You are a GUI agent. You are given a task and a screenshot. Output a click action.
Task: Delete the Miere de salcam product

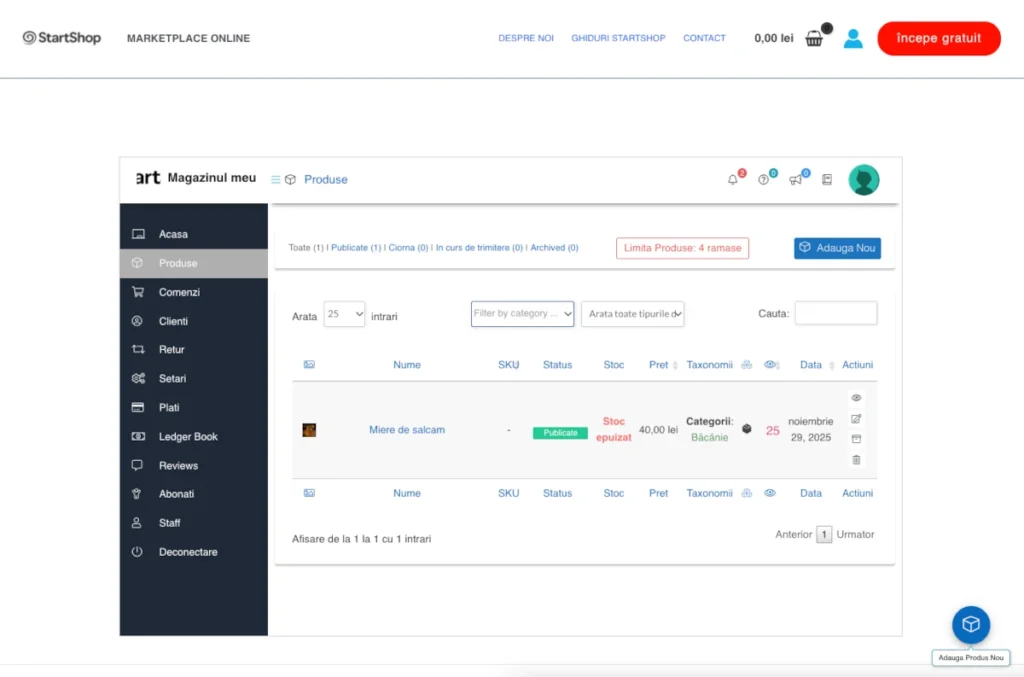[x=856, y=460]
